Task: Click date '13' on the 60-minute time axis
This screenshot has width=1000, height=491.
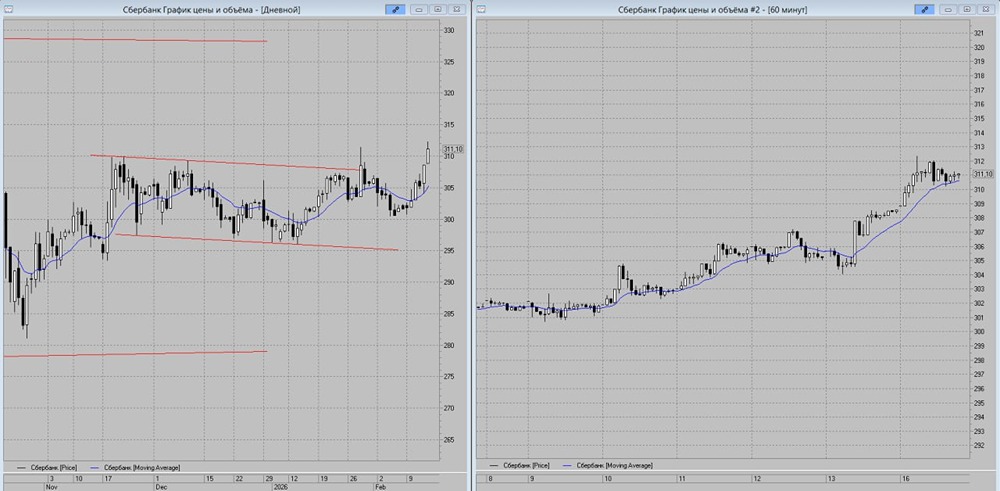Action: click(831, 478)
